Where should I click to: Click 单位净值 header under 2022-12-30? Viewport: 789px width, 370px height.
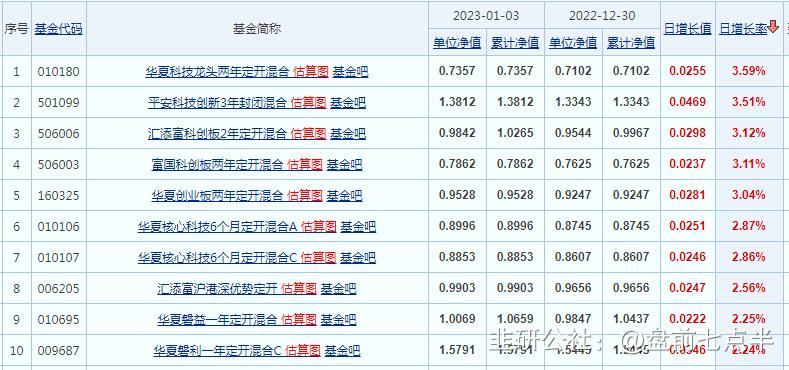point(573,43)
